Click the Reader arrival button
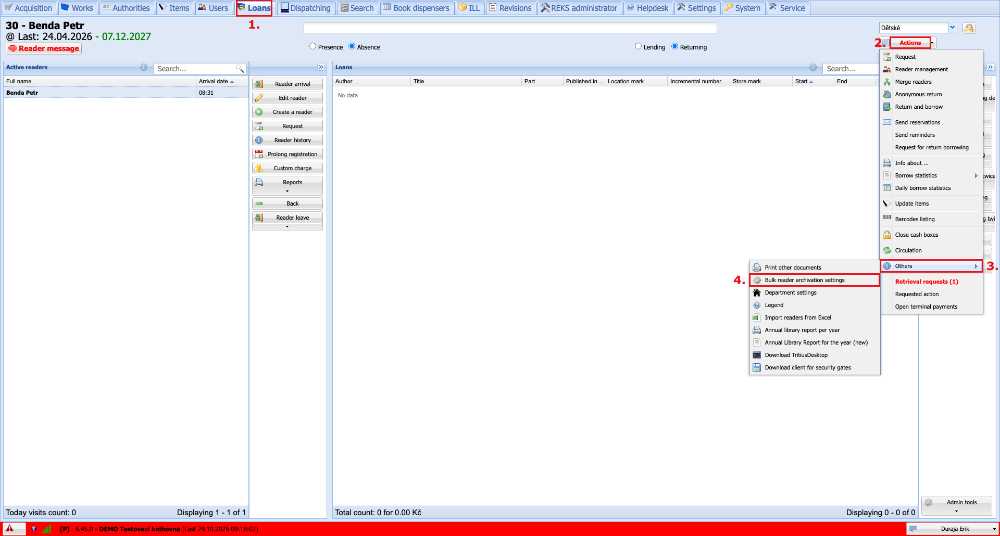 (x=288, y=84)
